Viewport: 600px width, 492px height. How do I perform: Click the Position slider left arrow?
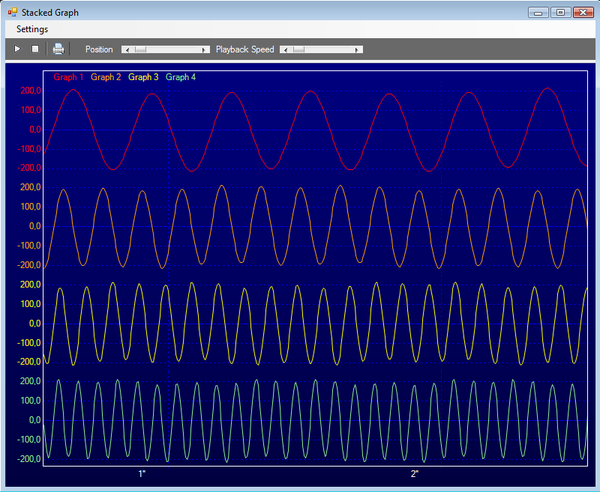[125, 49]
